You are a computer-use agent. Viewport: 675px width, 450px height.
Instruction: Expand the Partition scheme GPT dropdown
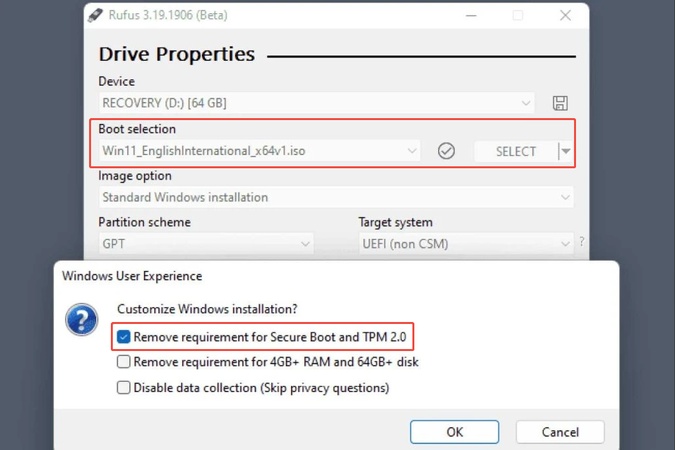(206, 243)
